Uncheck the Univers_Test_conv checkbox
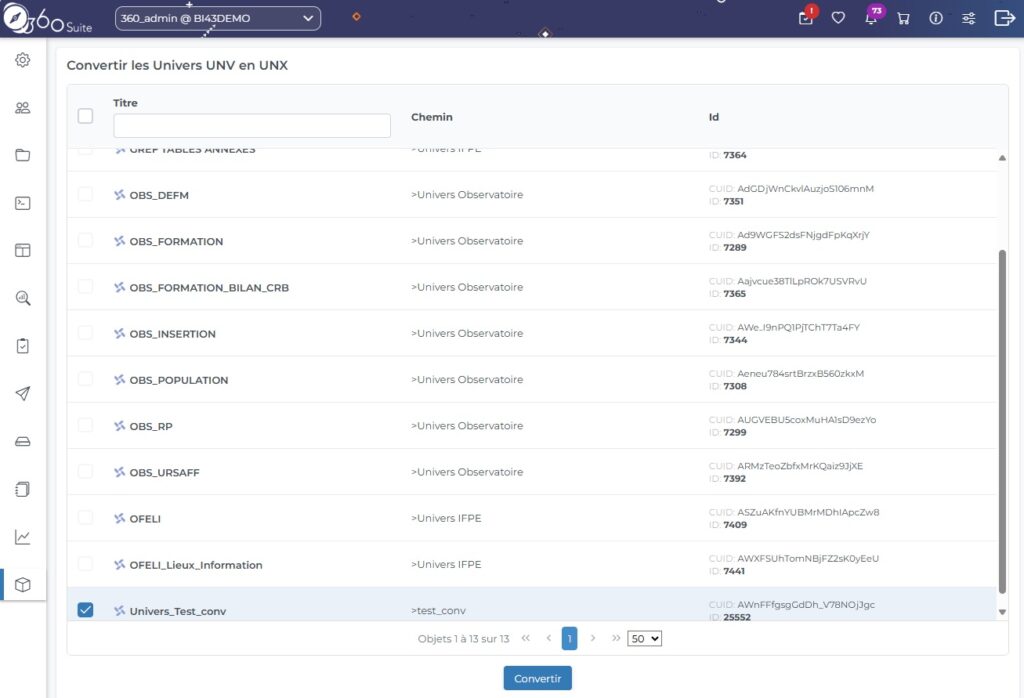 point(85,610)
